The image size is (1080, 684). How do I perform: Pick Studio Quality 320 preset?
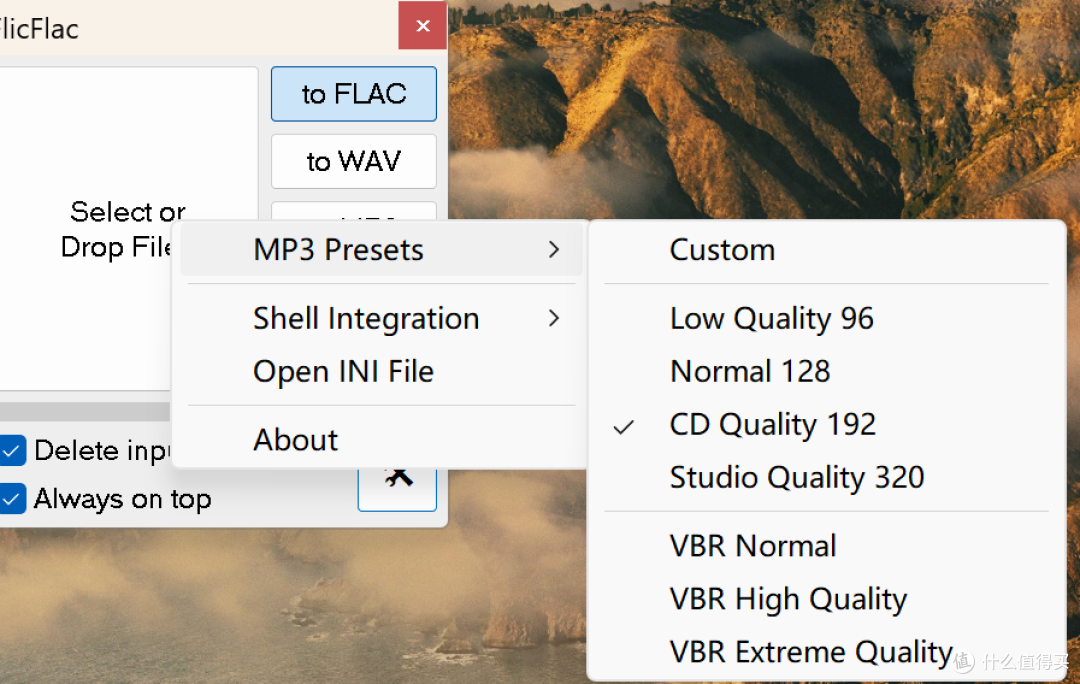click(827, 477)
